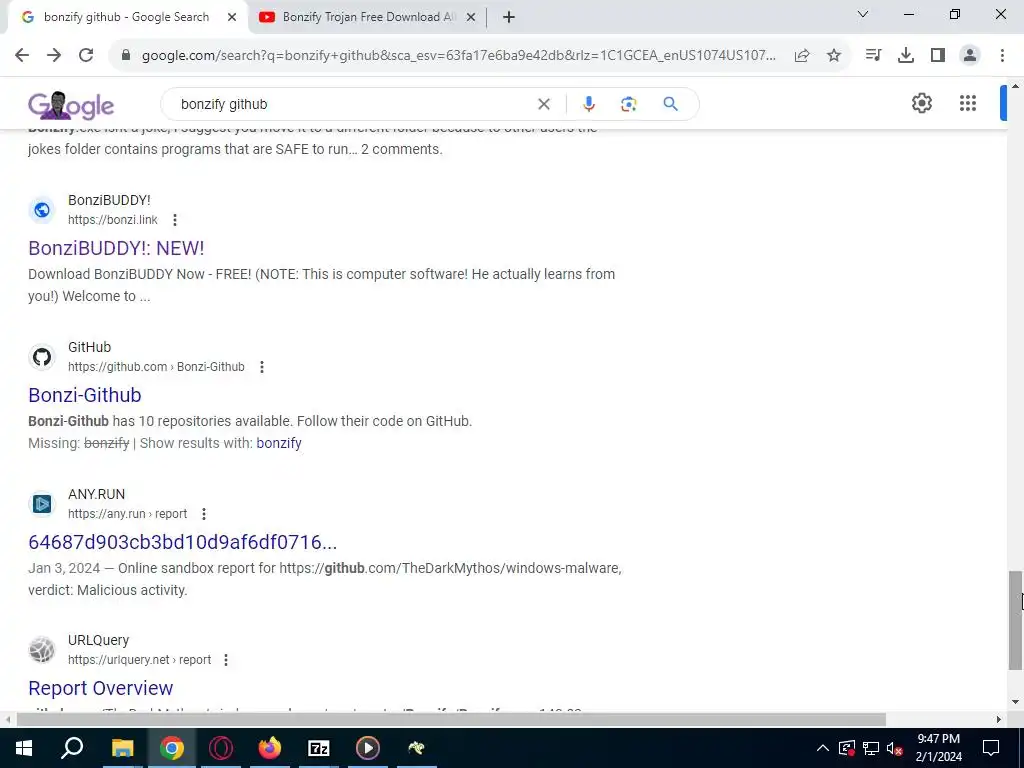Image resolution: width=1024 pixels, height=768 pixels.
Task: Open Firefox from the taskbar
Action: pyautogui.click(x=270, y=748)
